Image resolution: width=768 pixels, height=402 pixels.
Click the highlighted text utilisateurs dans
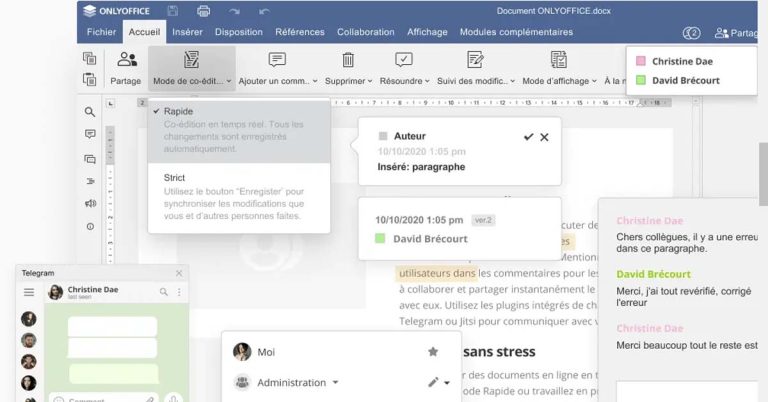click(x=437, y=273)
